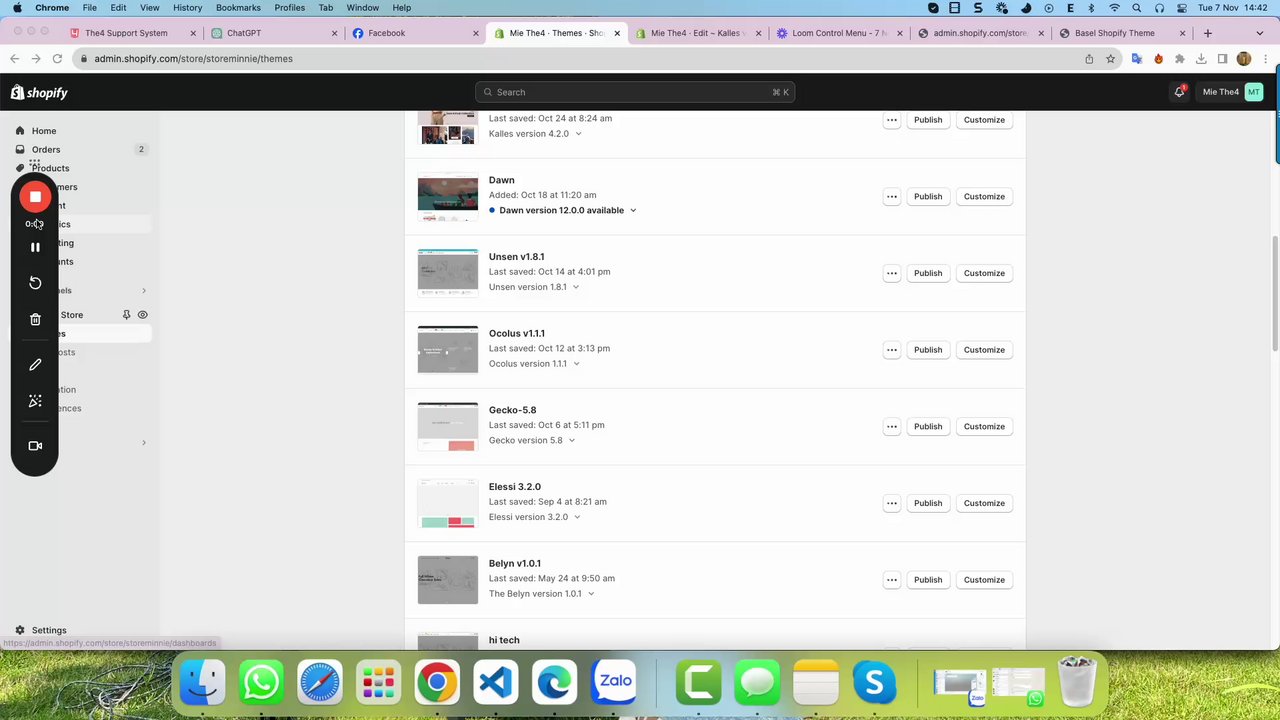Publish the Dawn theme
This screenshot has width=1280, height=720.
click(x=928, y=197)
